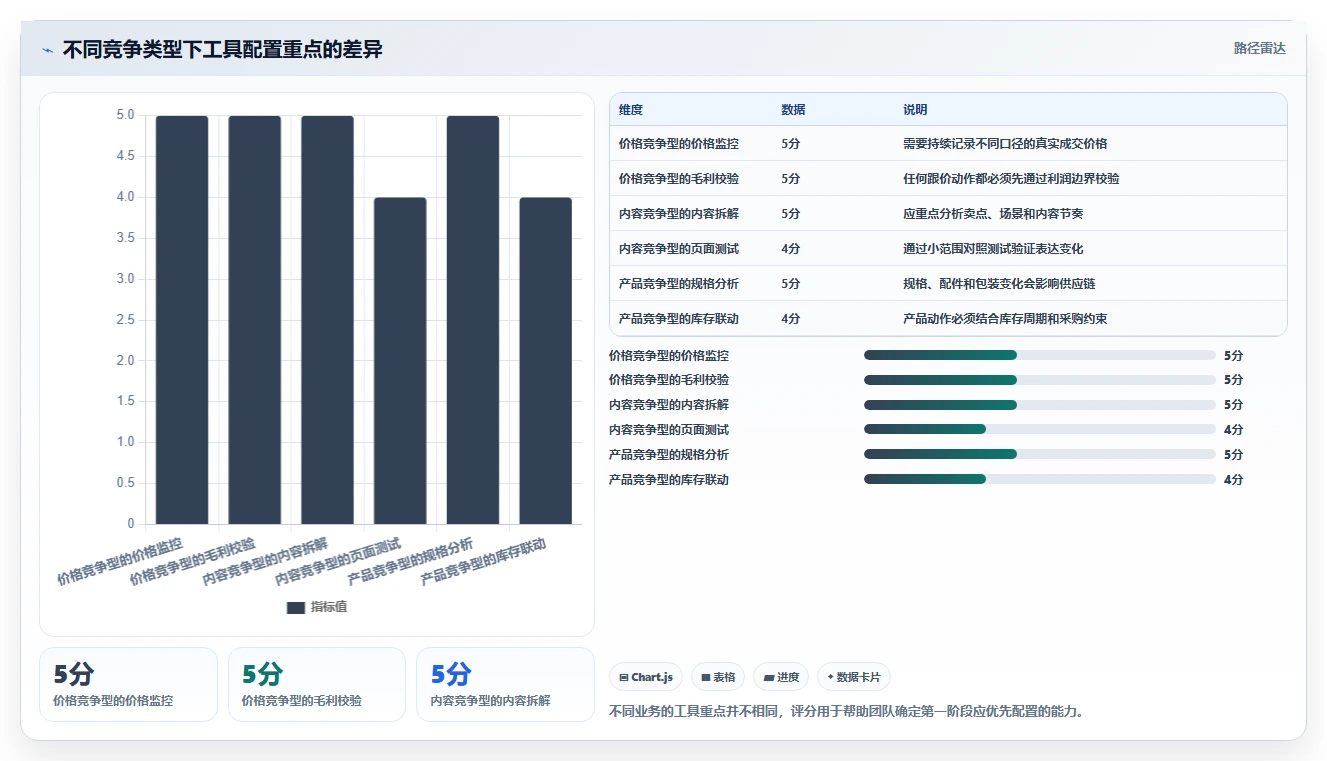This screenshot has height=761, width=1327.
Task: Click the lightning icon beside the page title
Action: pyautogui.click(x=47, y=50)
